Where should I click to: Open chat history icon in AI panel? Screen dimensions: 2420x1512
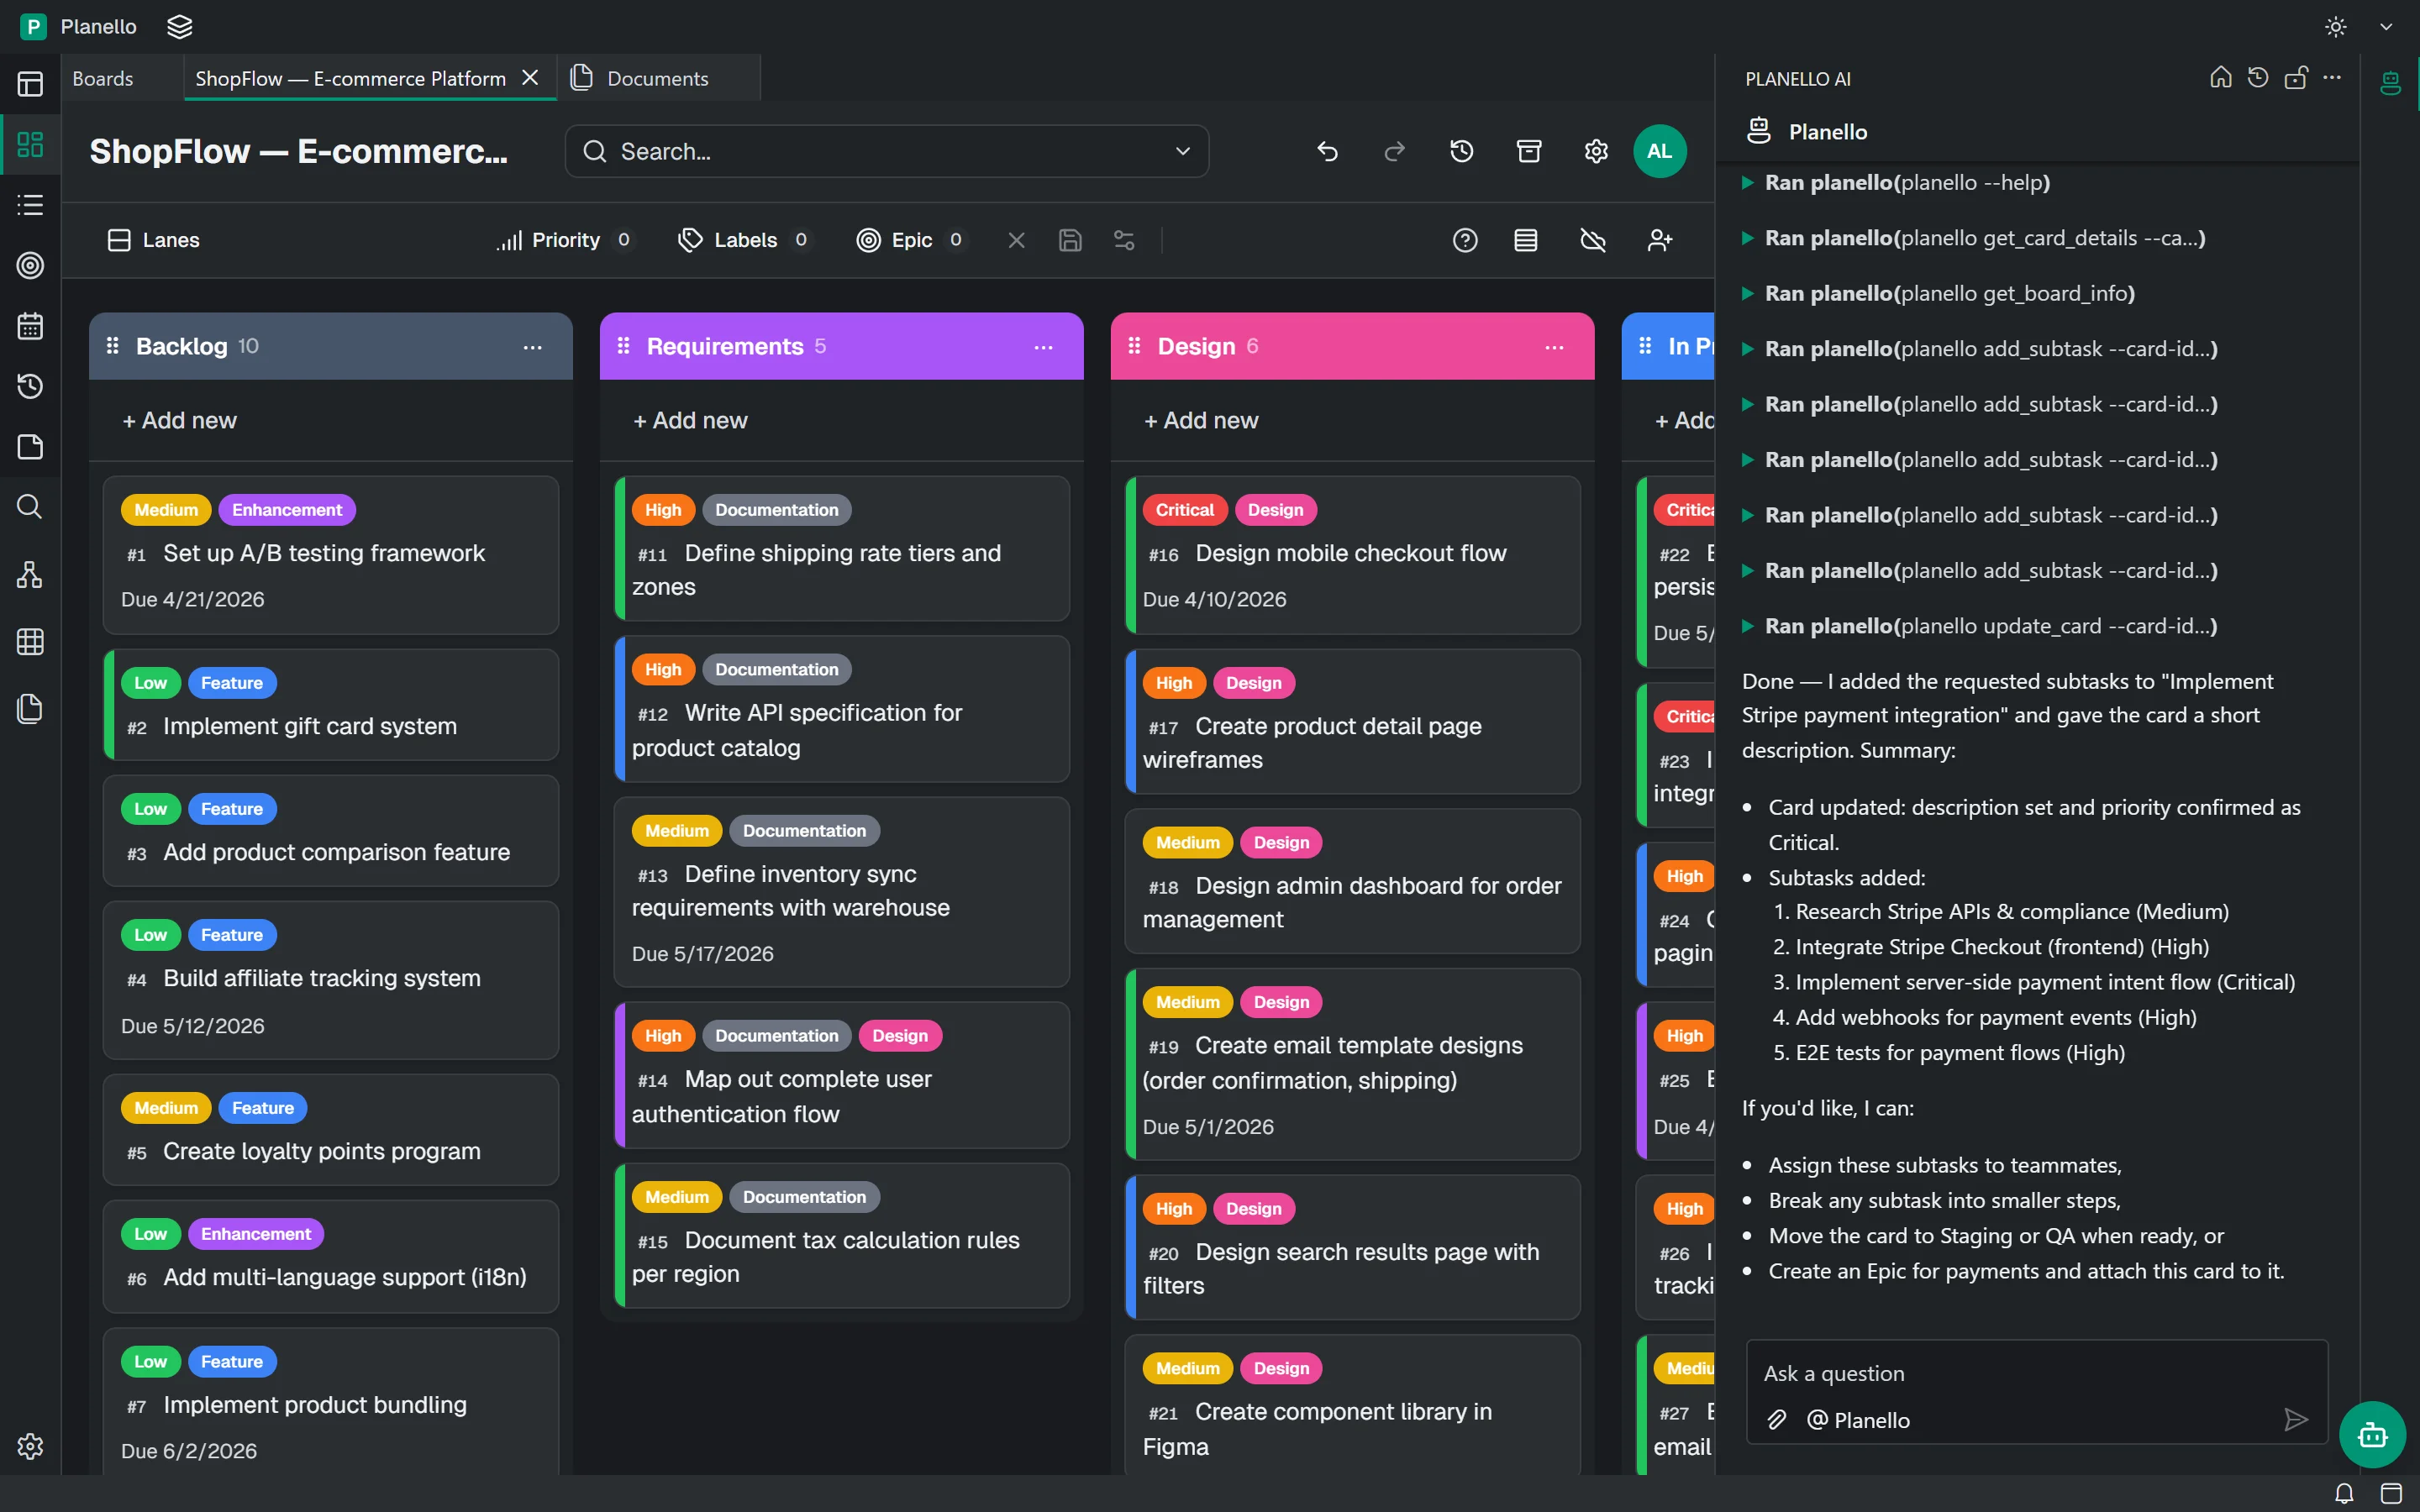2258,78
